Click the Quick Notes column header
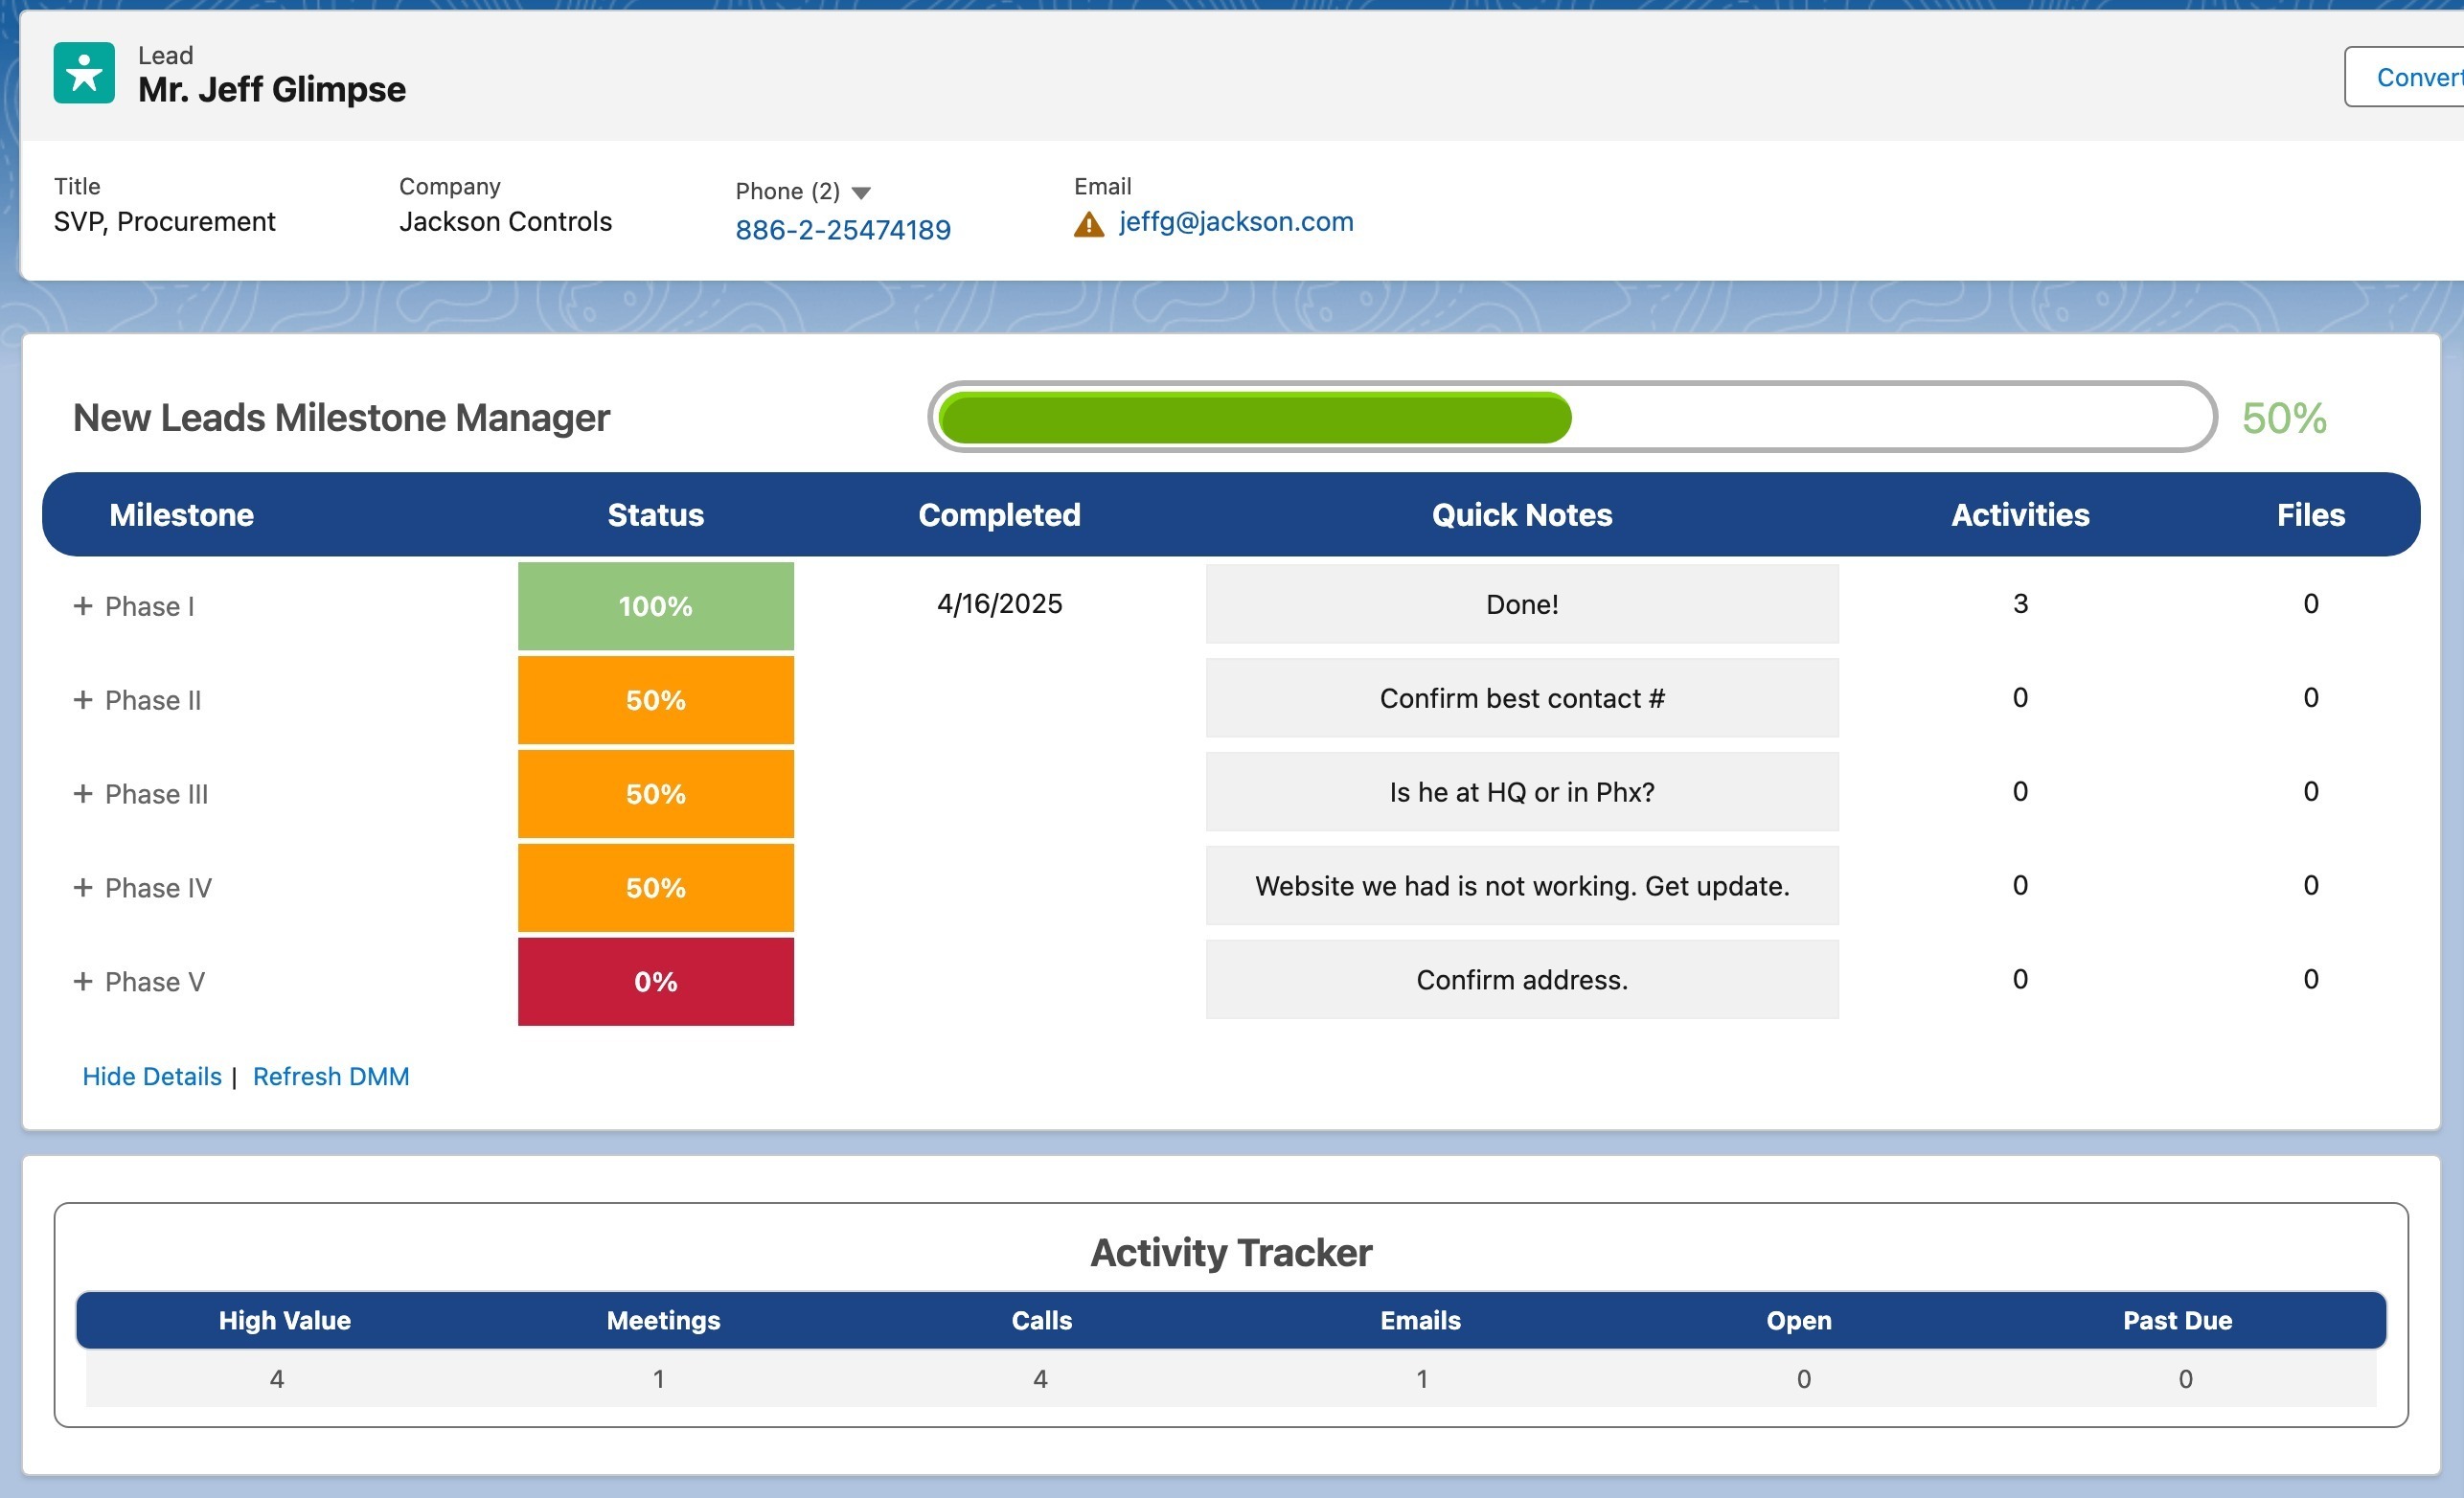2464x1498 pixels. [x=1521, y=515]
